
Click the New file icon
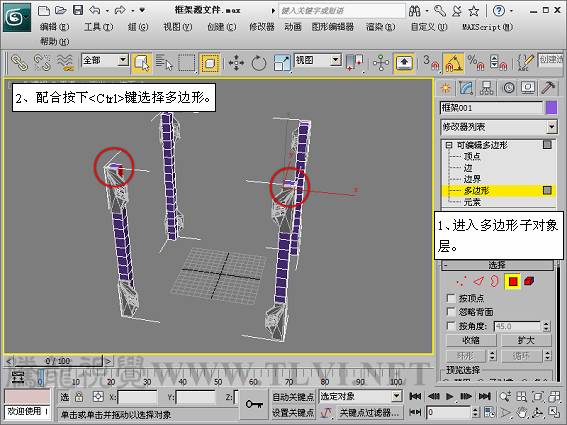tap(44, 10)
